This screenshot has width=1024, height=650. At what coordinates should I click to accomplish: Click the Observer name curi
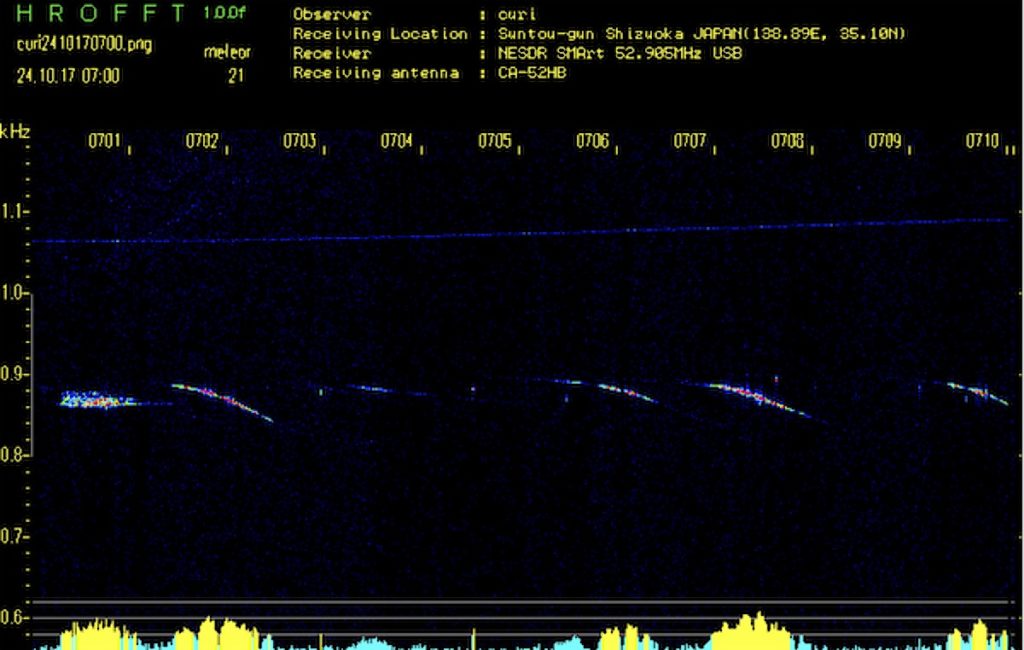514,15
